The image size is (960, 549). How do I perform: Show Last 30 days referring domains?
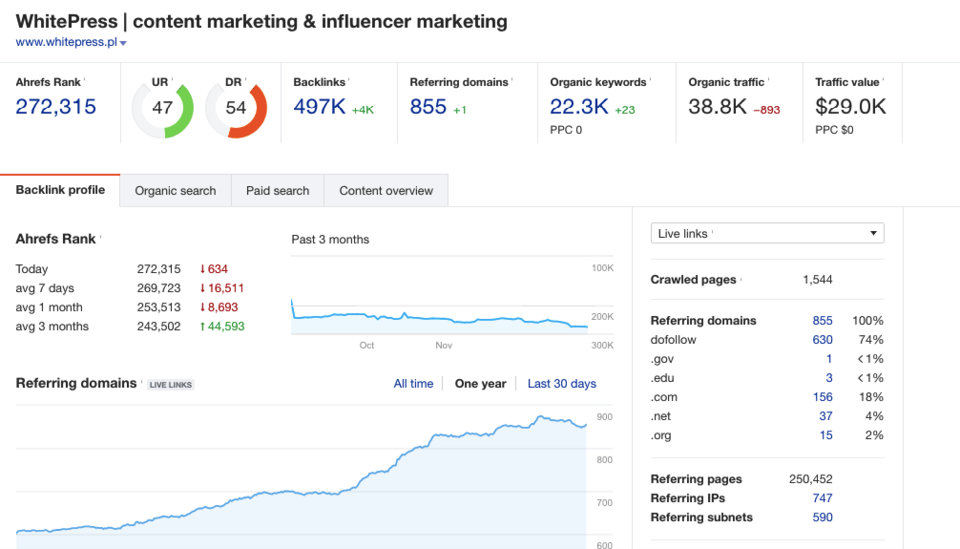pyautogui.click(x=561, y=384)
